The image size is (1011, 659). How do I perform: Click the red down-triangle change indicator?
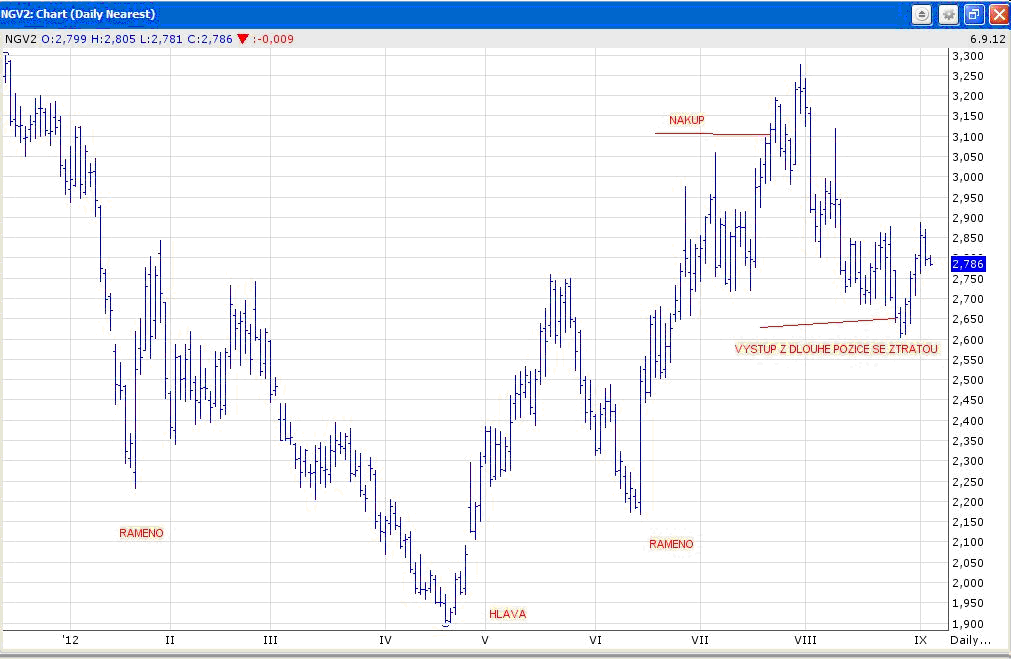[x=242, y=39]
